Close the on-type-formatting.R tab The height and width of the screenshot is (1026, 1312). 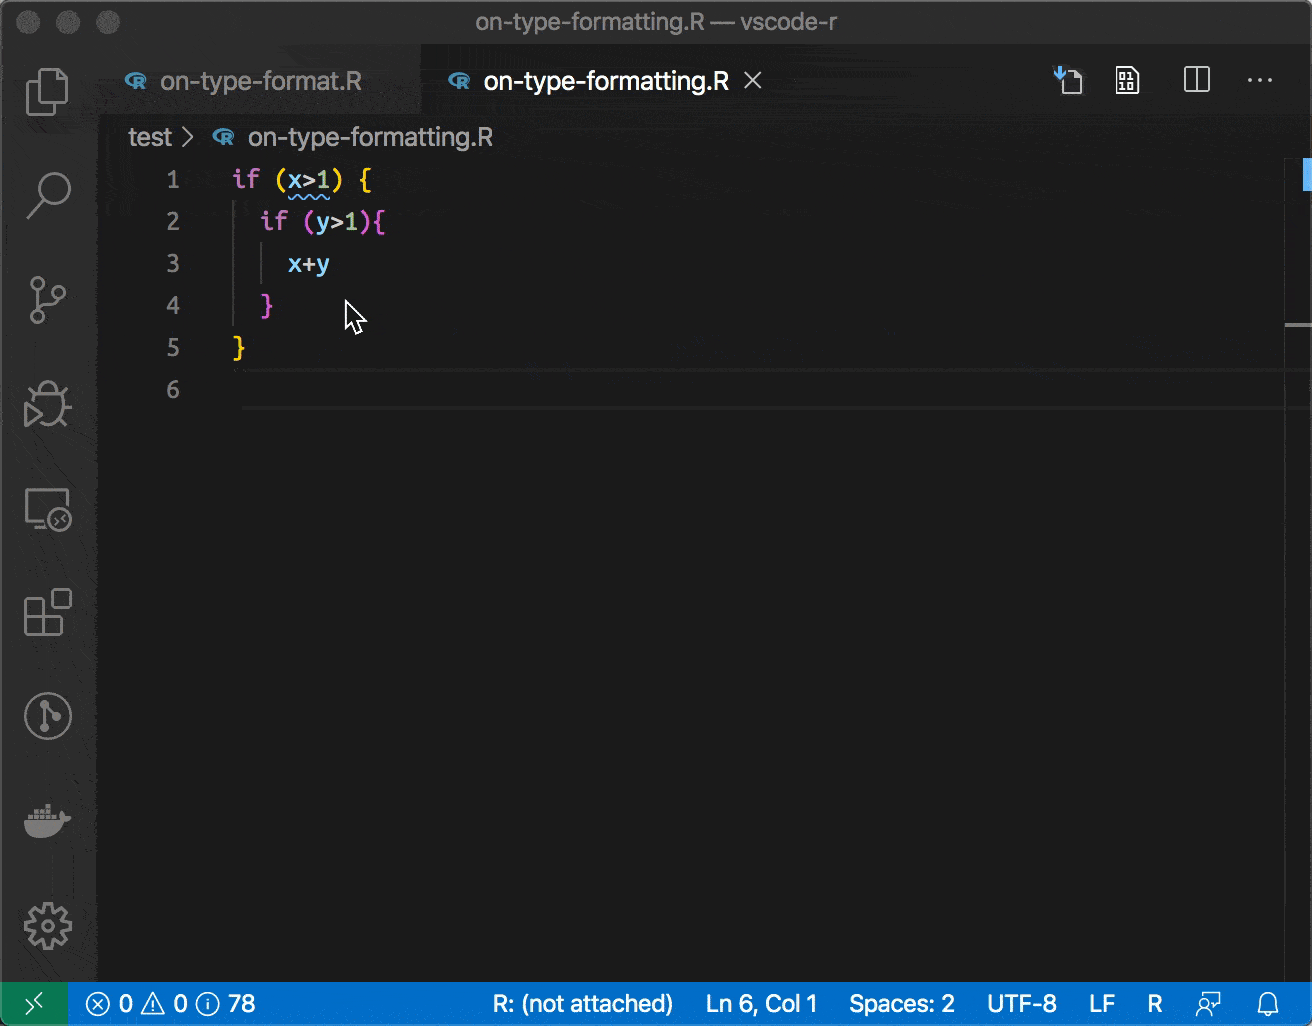click(x=753, y=80)
